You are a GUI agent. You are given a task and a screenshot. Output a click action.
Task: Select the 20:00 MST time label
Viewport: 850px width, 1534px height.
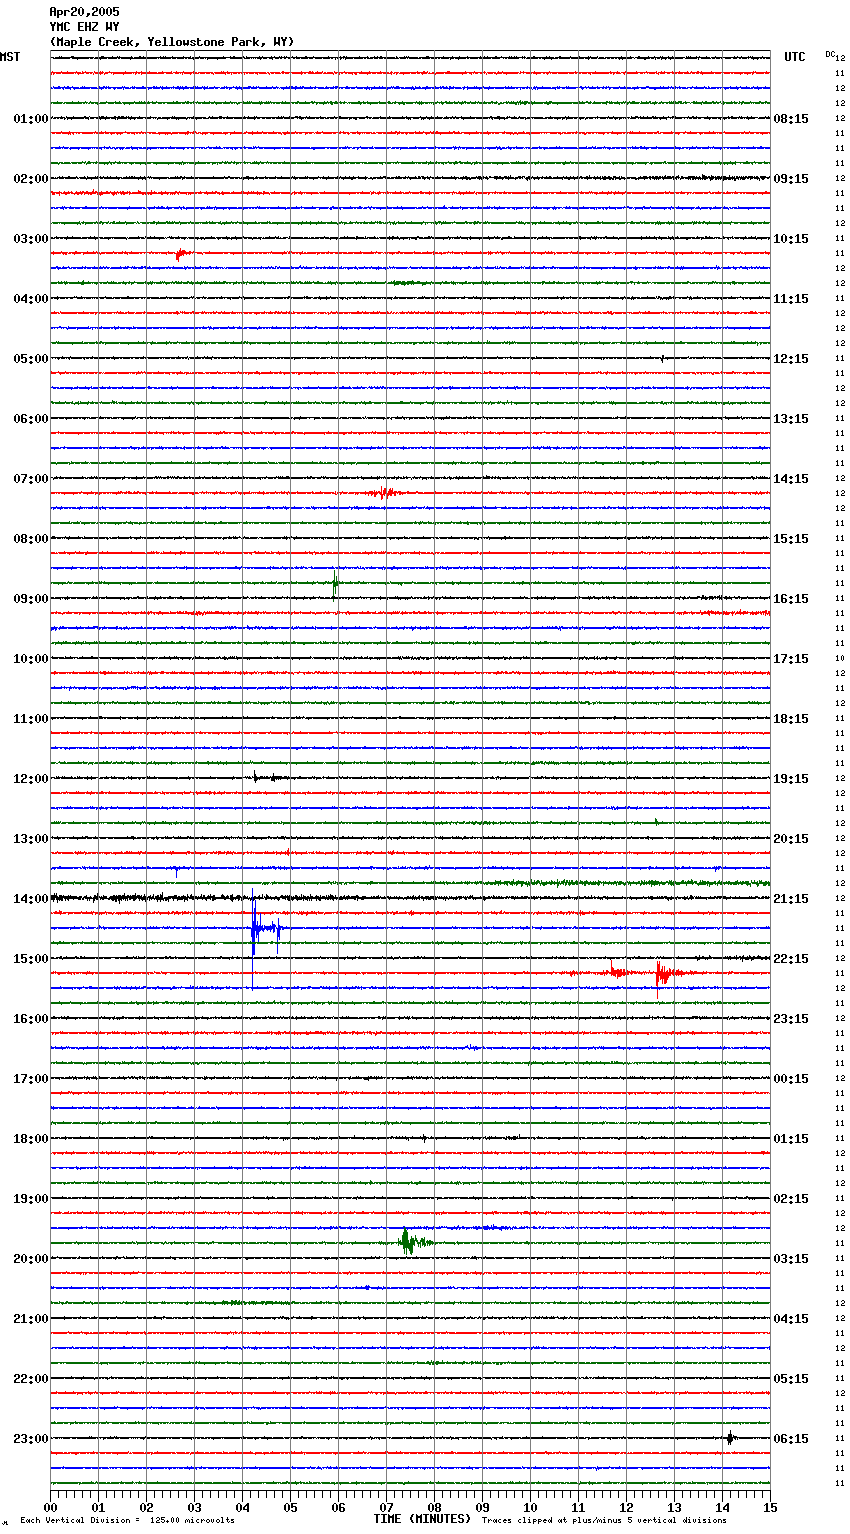pos(31,1259)
